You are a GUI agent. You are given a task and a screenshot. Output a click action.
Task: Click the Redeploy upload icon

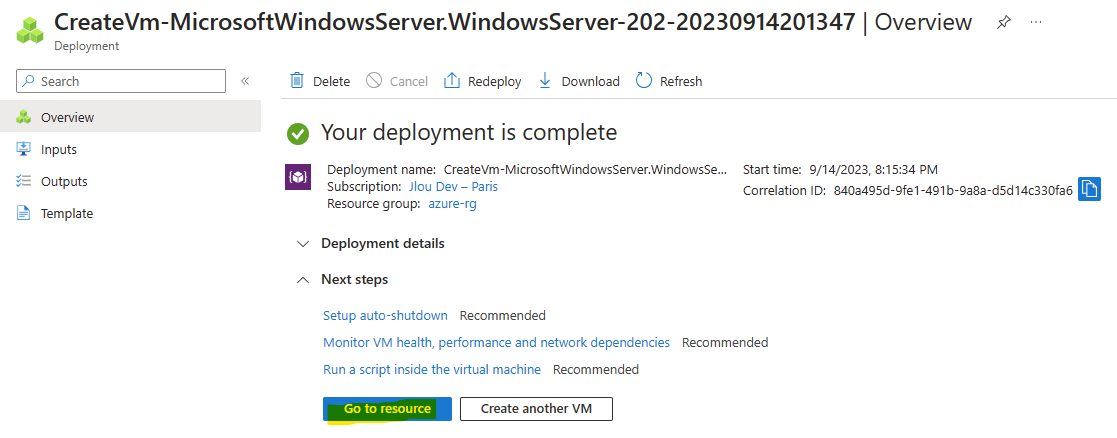click(x=452, y=80)
